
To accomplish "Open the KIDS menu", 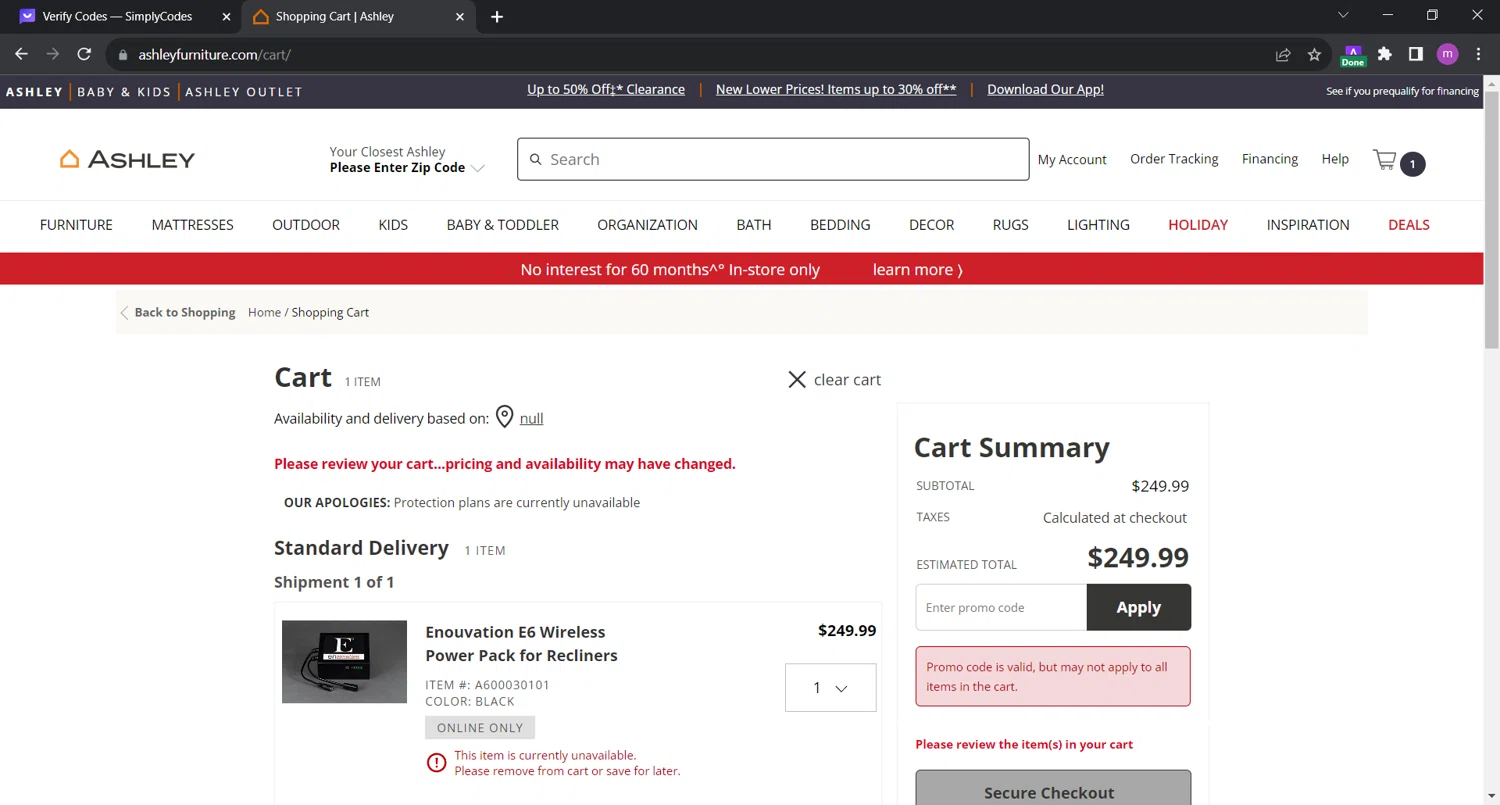I will point(393,225).
